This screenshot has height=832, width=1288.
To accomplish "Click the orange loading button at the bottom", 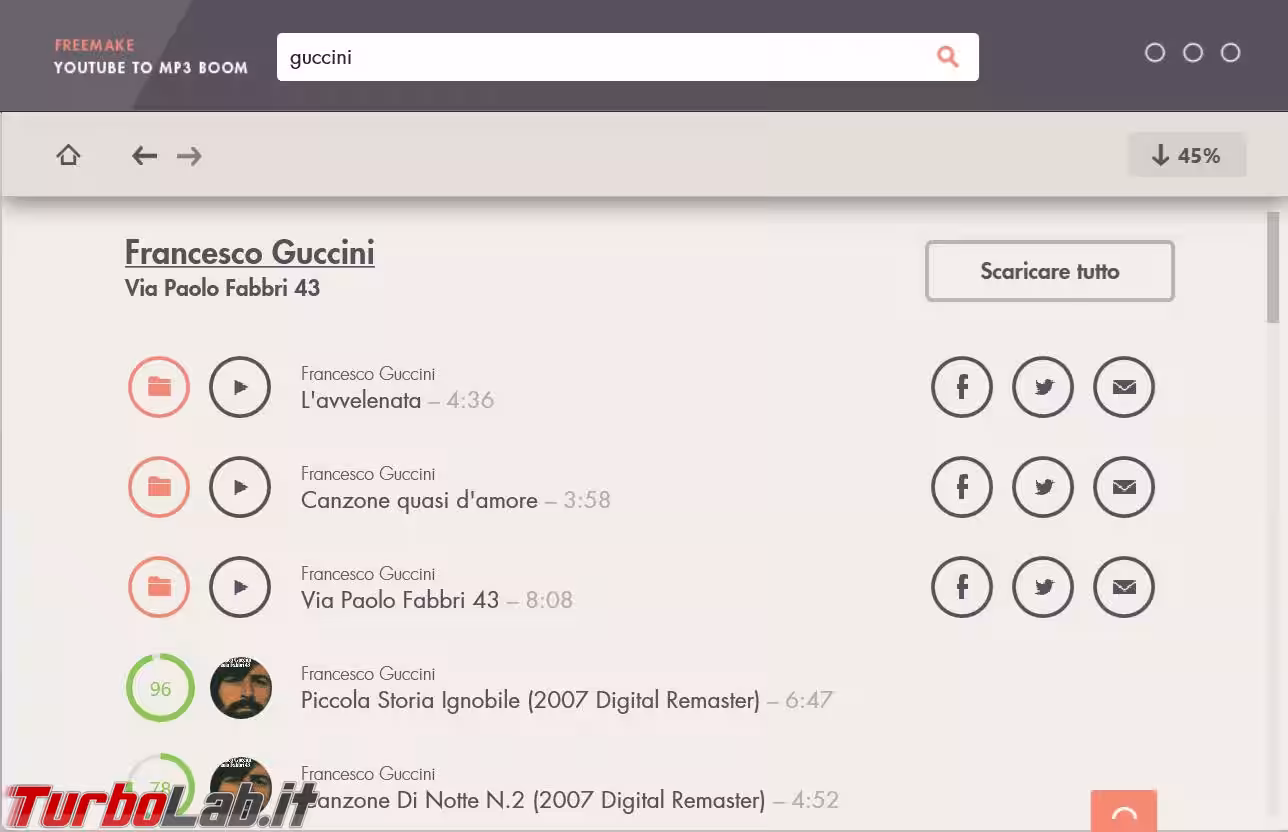I will tap(1124, 811).
